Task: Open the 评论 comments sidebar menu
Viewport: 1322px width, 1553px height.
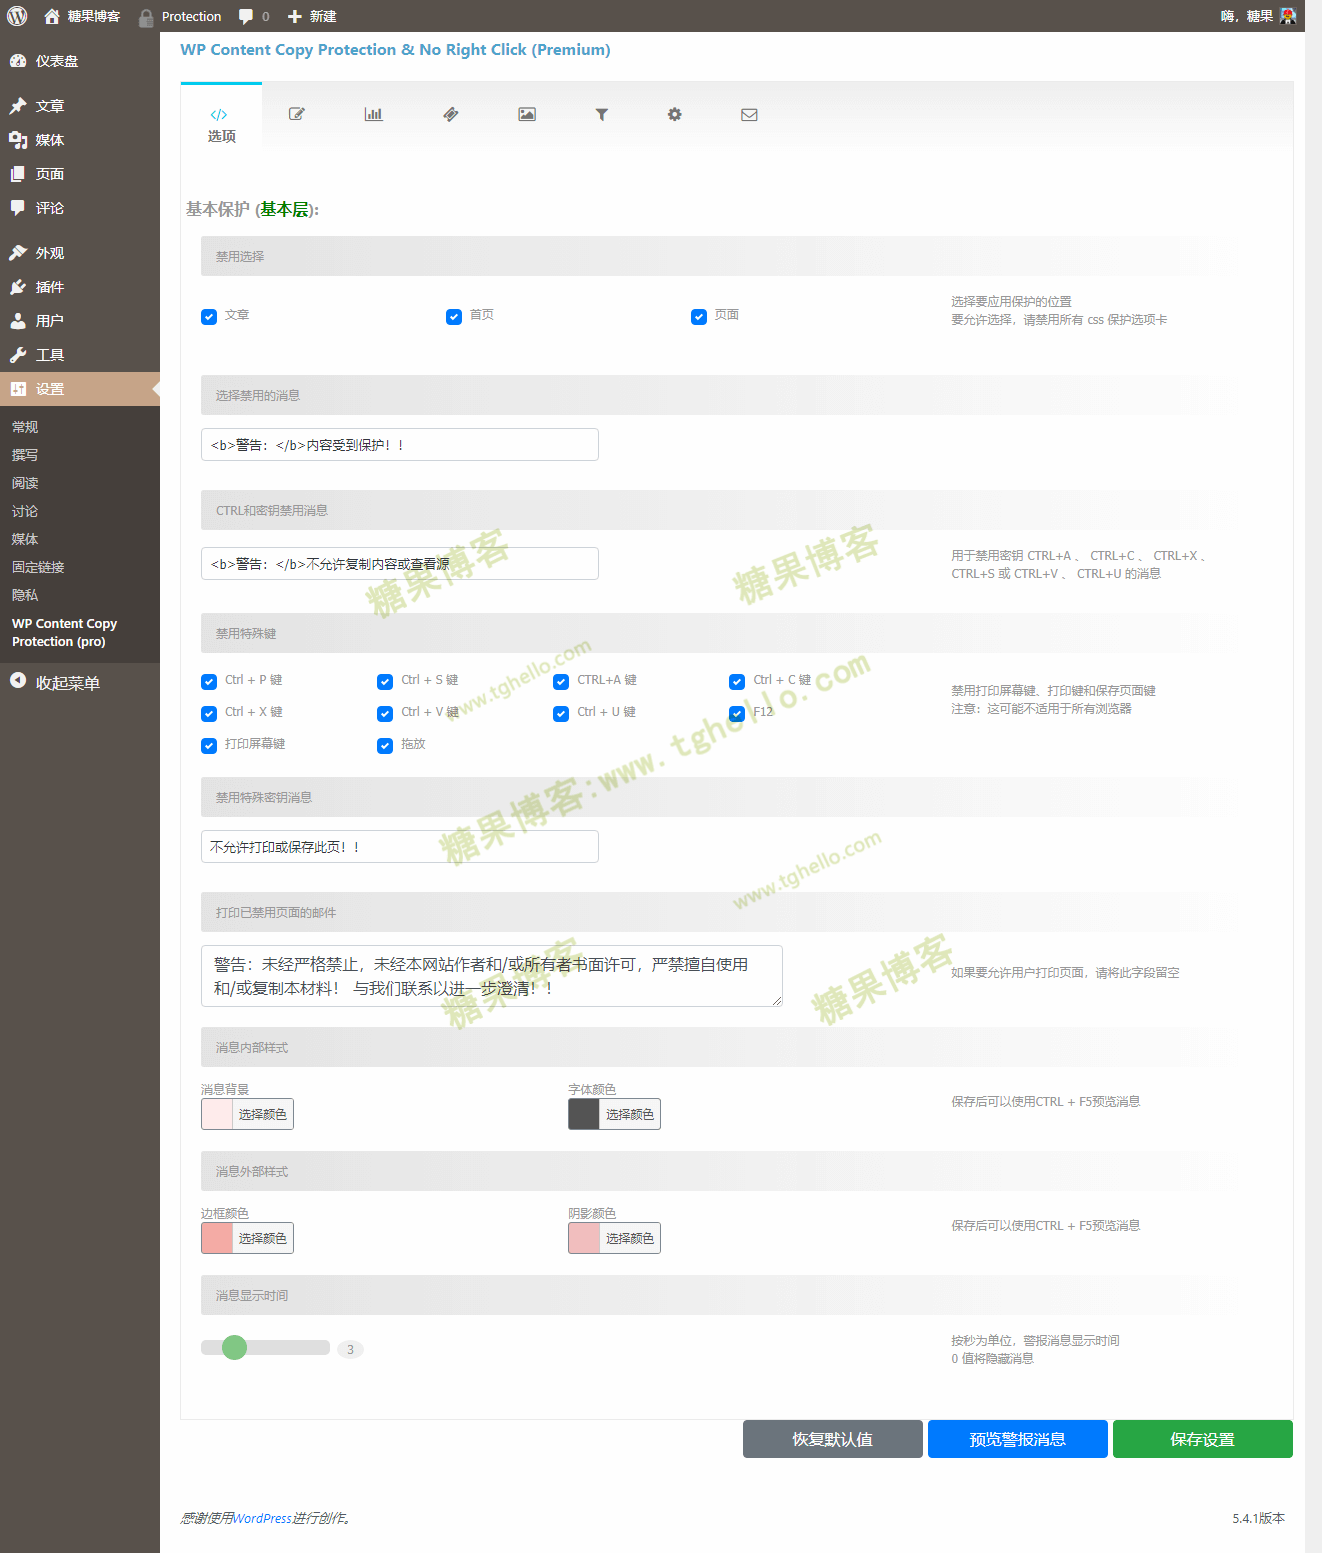Action: pyautogui.click(x=80, y=208)
